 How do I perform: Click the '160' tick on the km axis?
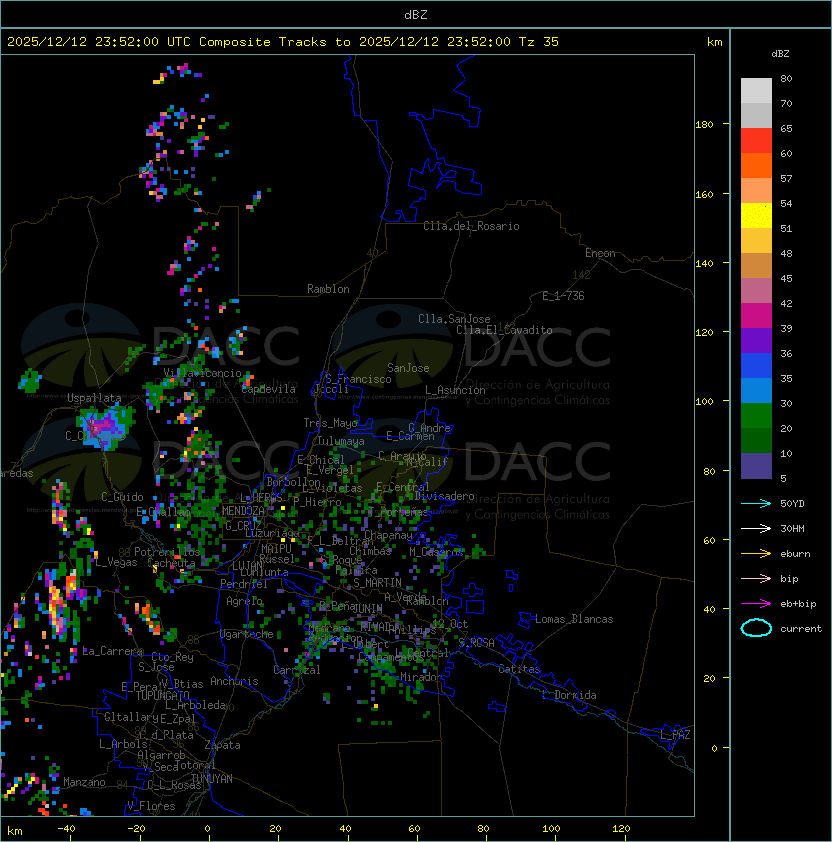pyautogui.click(x=704, y=194)
